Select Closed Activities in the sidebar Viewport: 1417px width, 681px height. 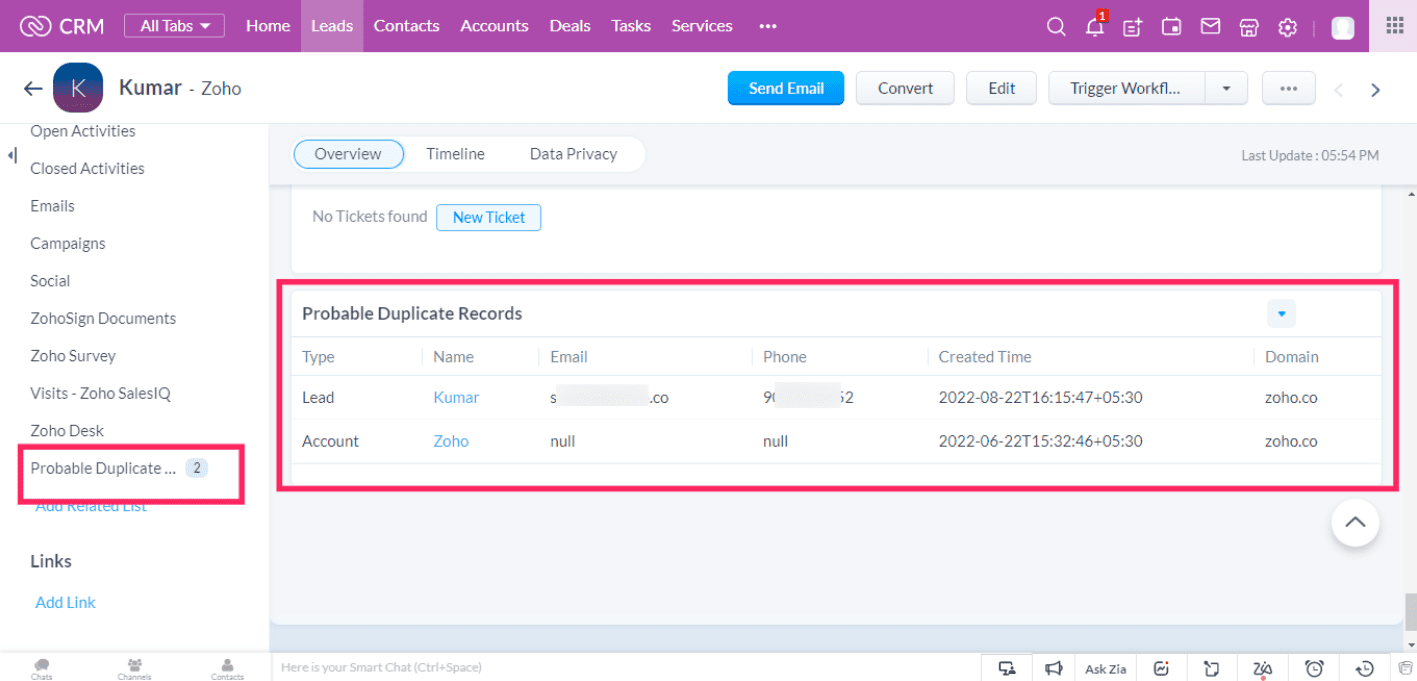(87, 169)
